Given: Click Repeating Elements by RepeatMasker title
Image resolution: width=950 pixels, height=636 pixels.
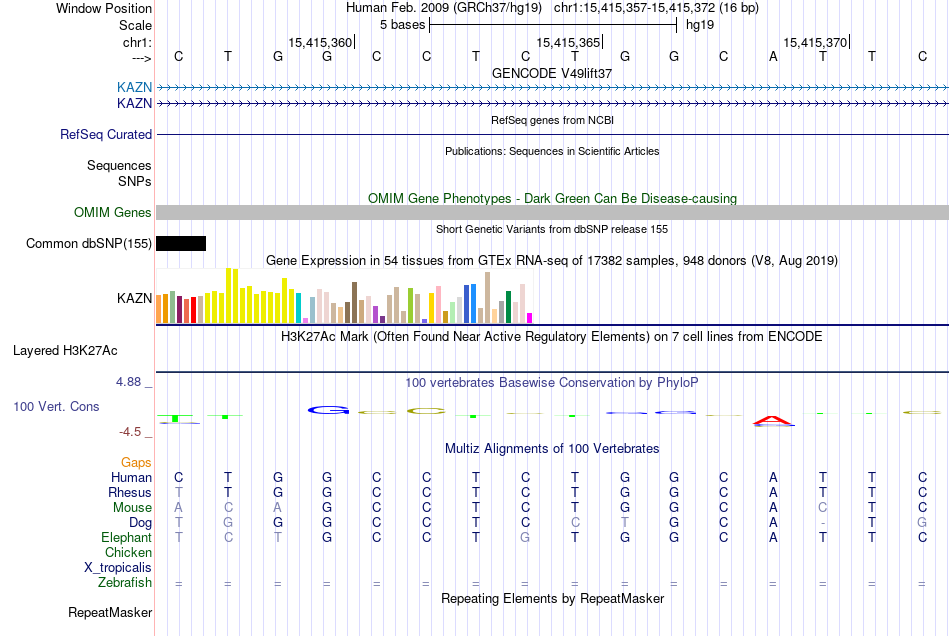Looking at the screenshot, I should pos(552,599).
